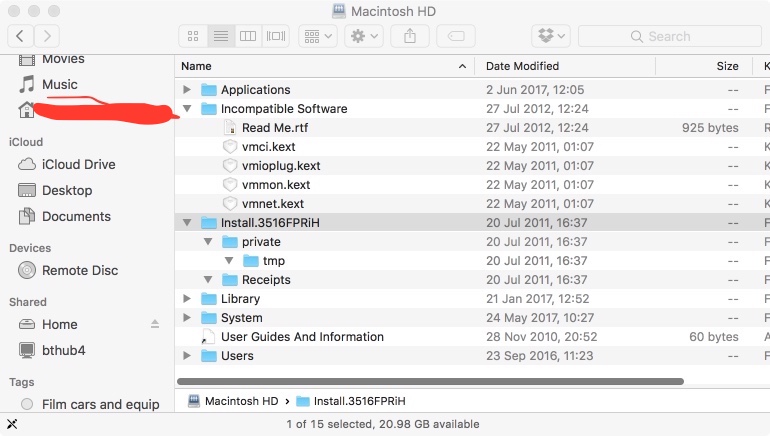Go forward with the forward arrow
Screen dimensions: 770x436
coord(47,36)
